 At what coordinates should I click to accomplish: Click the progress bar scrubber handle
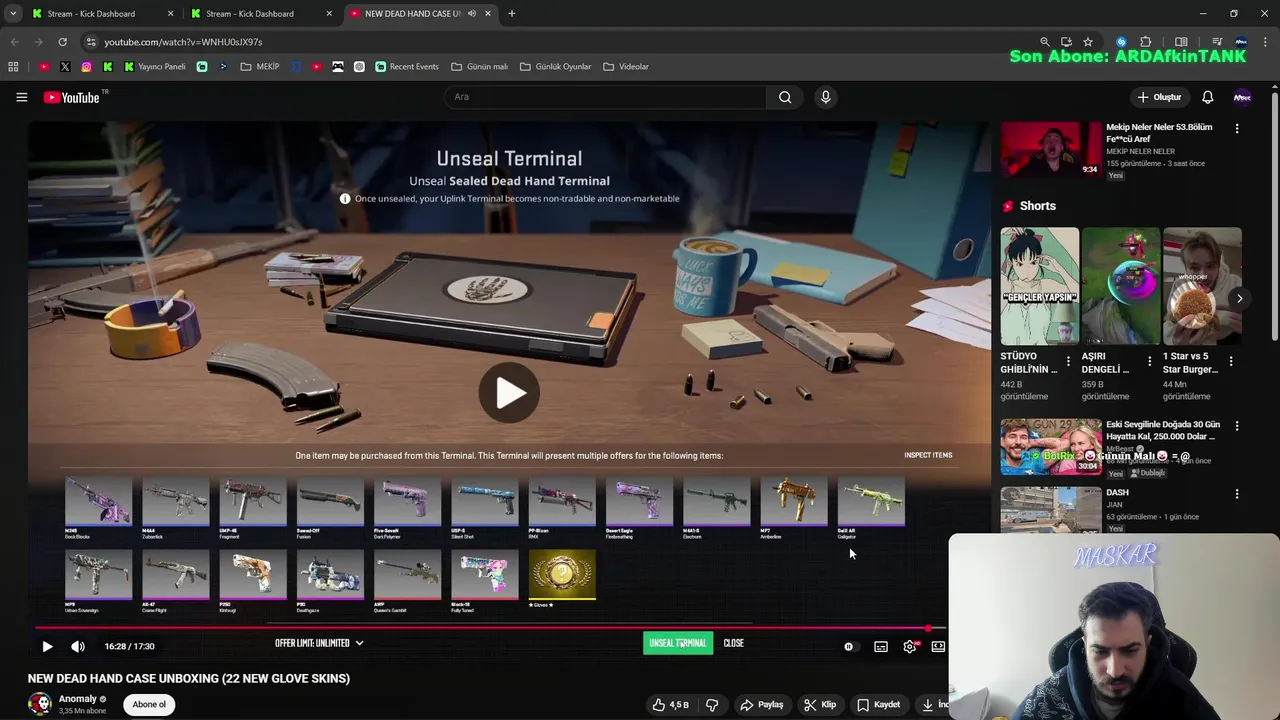pyautogui.click(x=928, y=628)
